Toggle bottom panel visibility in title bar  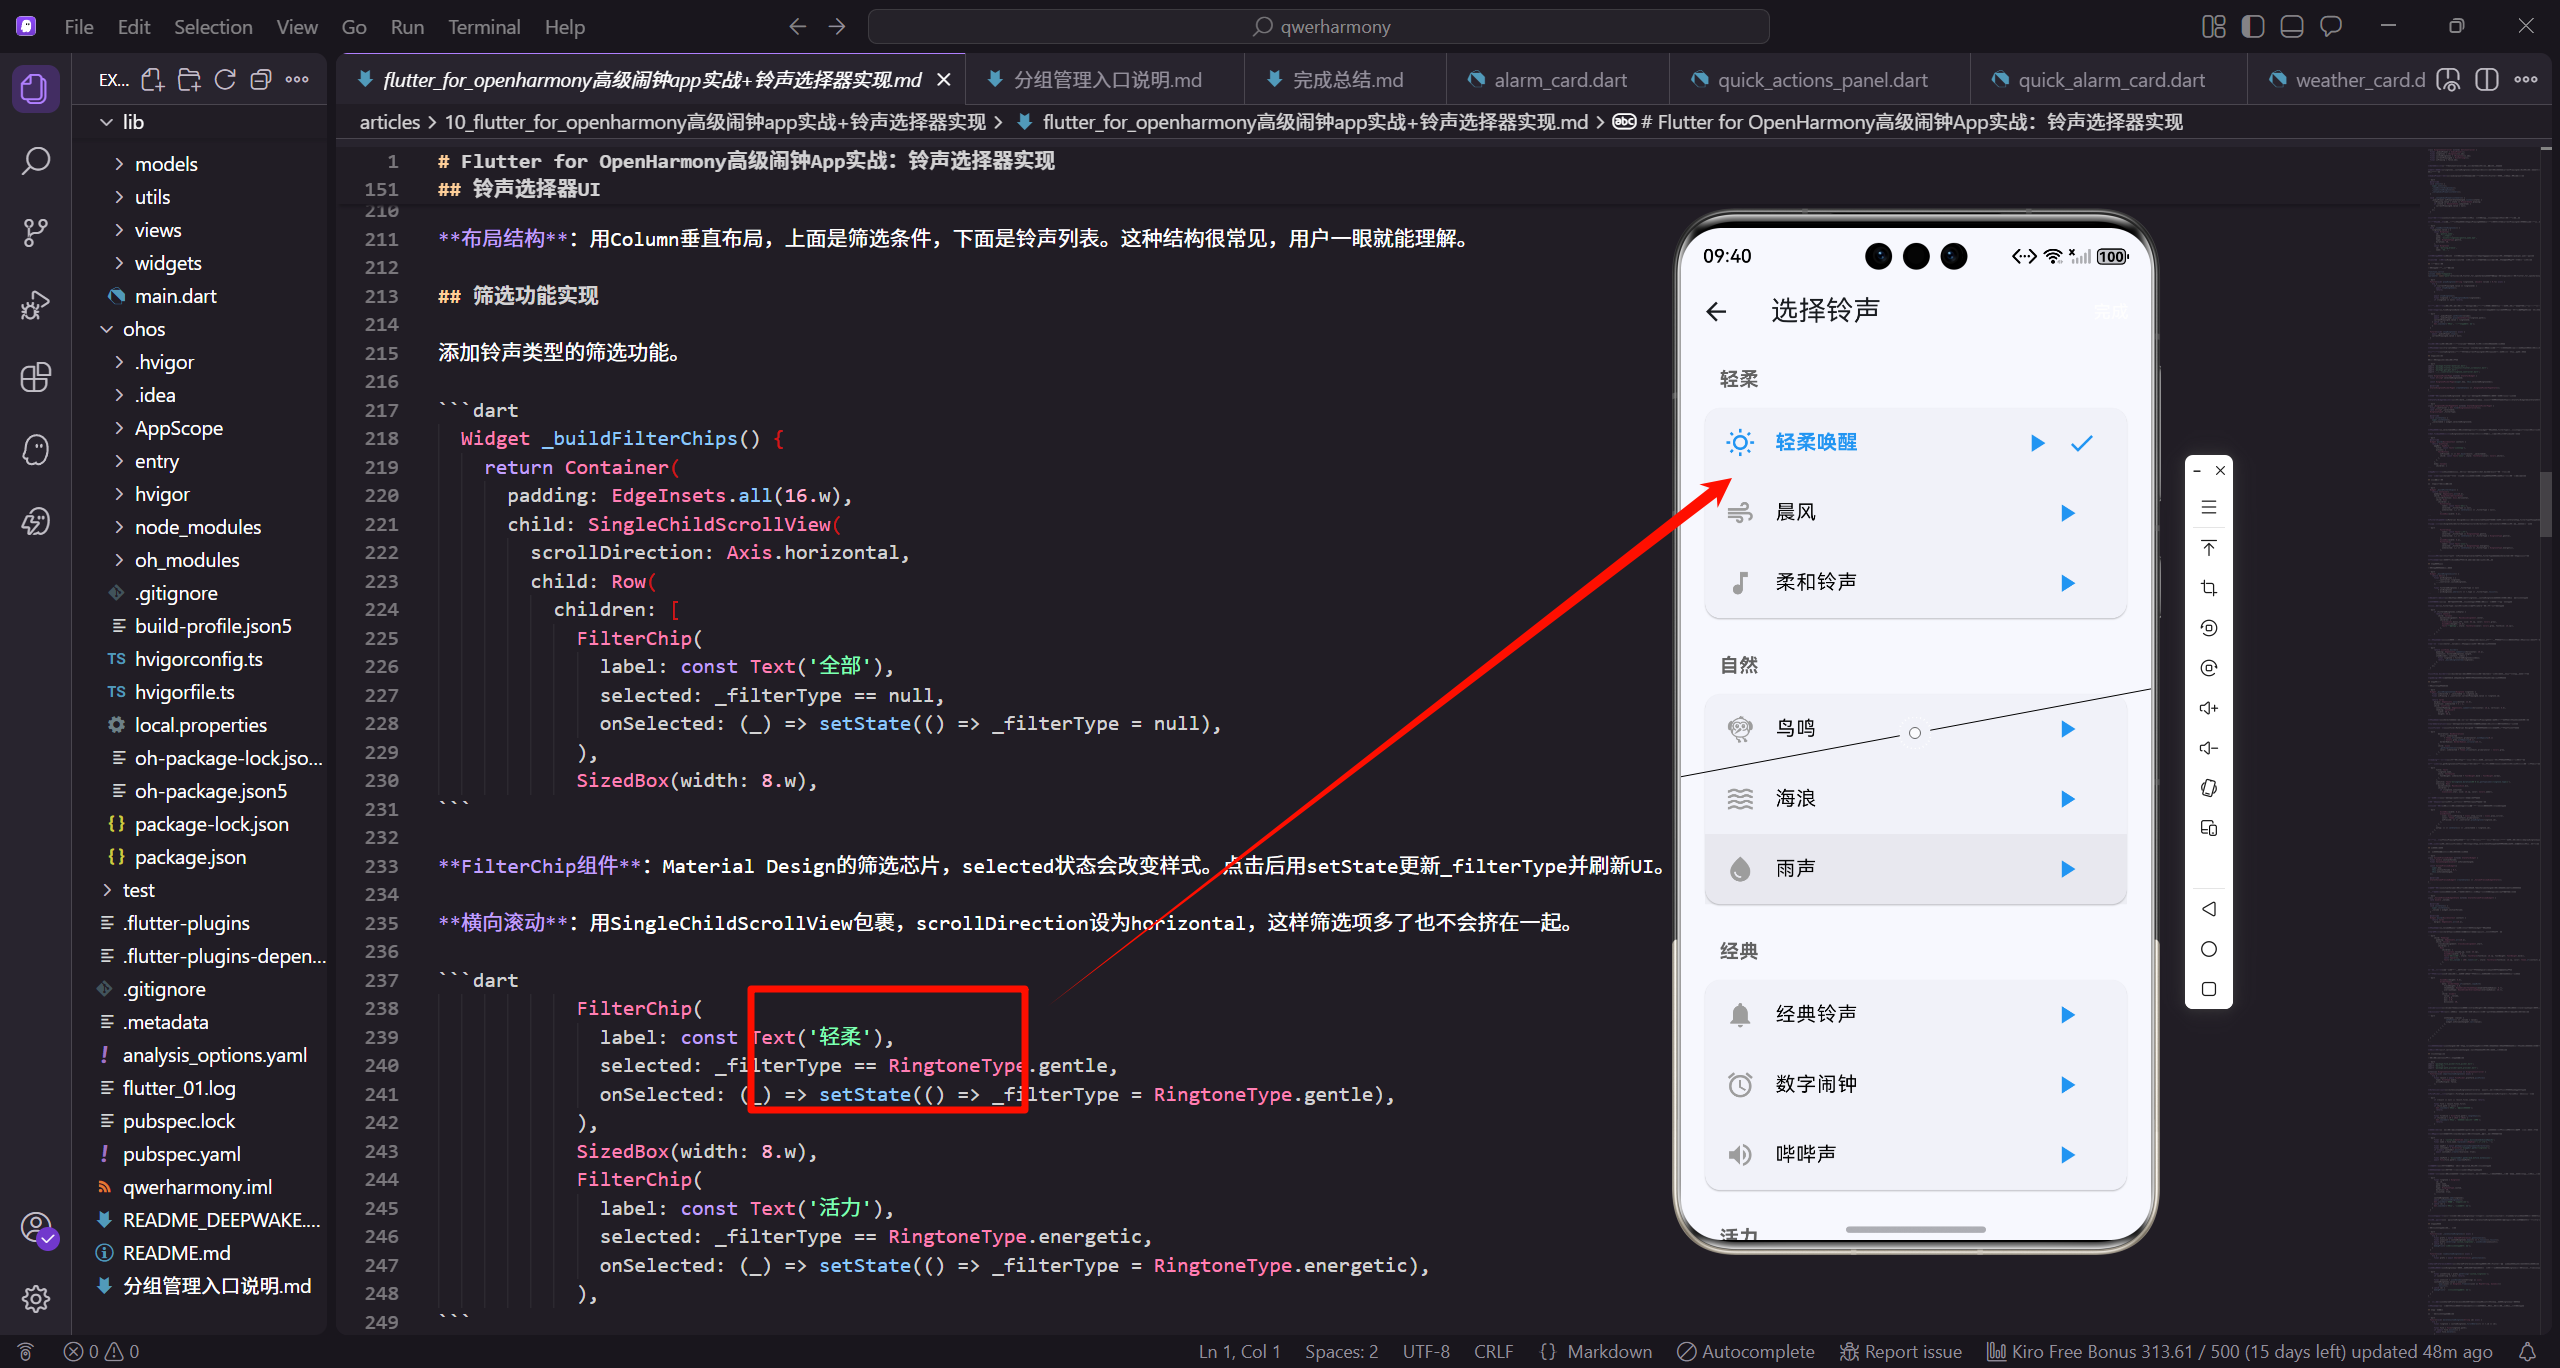coord(2292,27)
